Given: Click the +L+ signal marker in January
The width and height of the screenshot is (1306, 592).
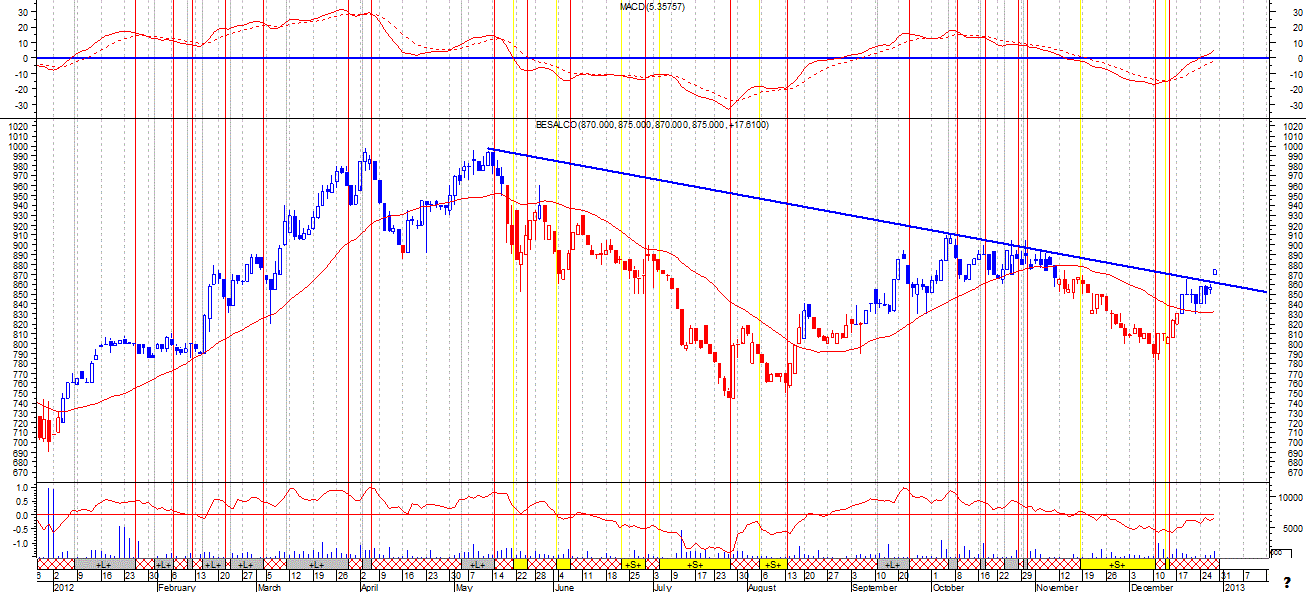Looking at the screenshot, I should [104, 564].
